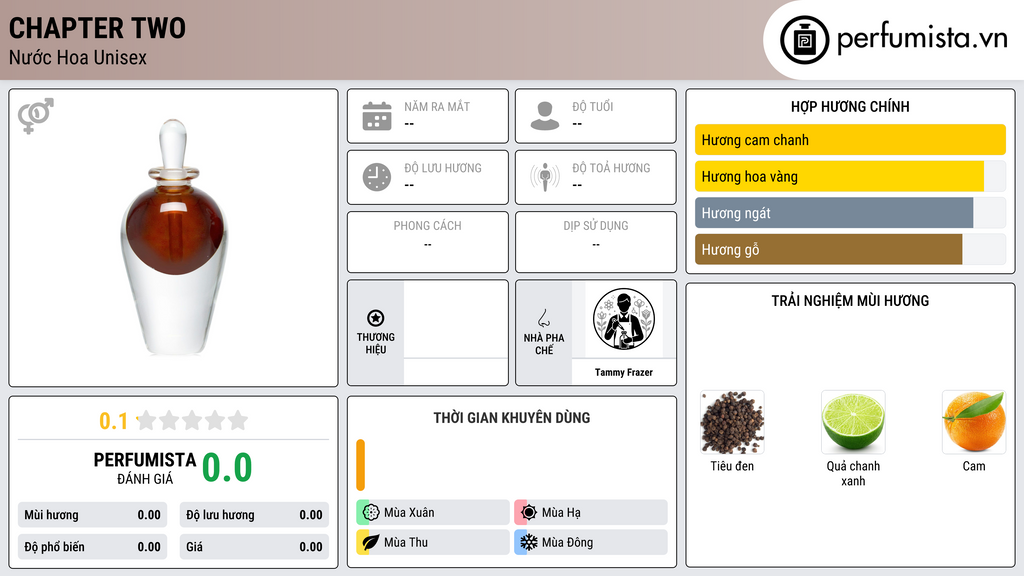Viewport: 1024px width, 576px height.
Task: Select the Quả chanh xanh lime thumbnail
Action: coord(853,423)
